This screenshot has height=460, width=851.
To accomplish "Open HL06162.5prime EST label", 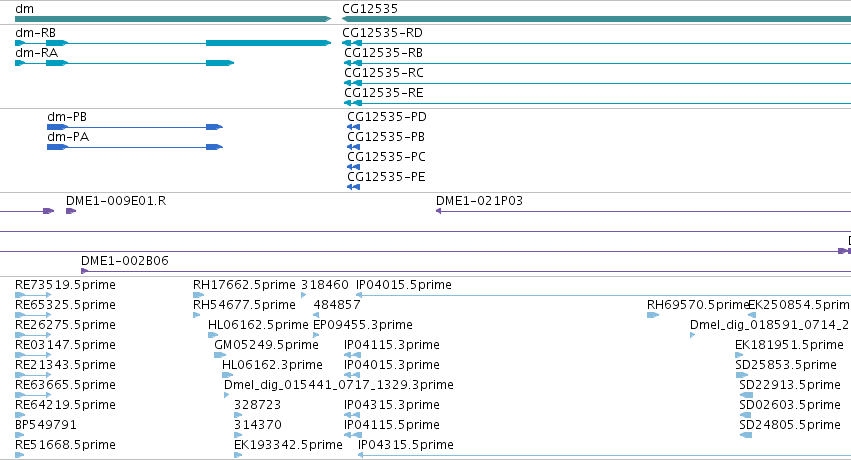I will (258, 325).
